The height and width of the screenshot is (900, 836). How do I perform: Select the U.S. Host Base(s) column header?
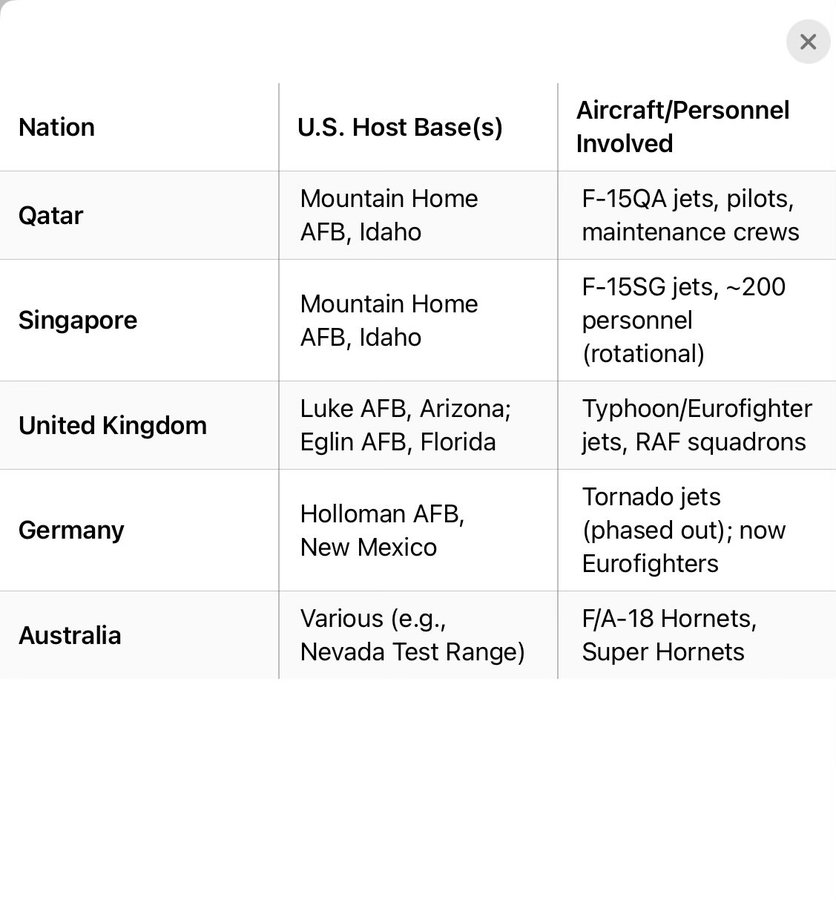(x=400, y=127)
